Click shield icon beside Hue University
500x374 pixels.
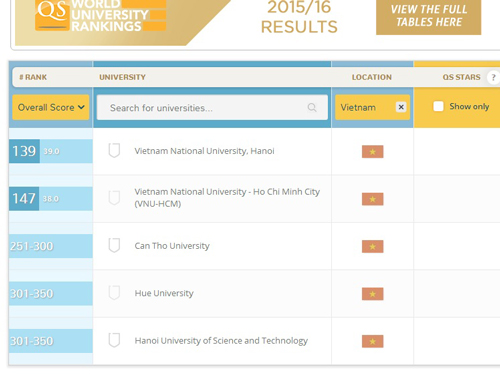click(114, 293)
